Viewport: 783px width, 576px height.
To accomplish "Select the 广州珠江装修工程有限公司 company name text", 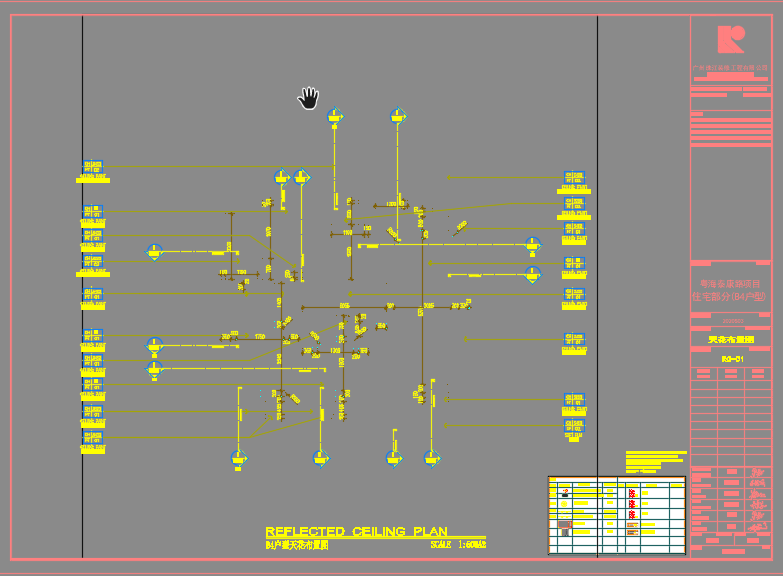I will (730, 67).
